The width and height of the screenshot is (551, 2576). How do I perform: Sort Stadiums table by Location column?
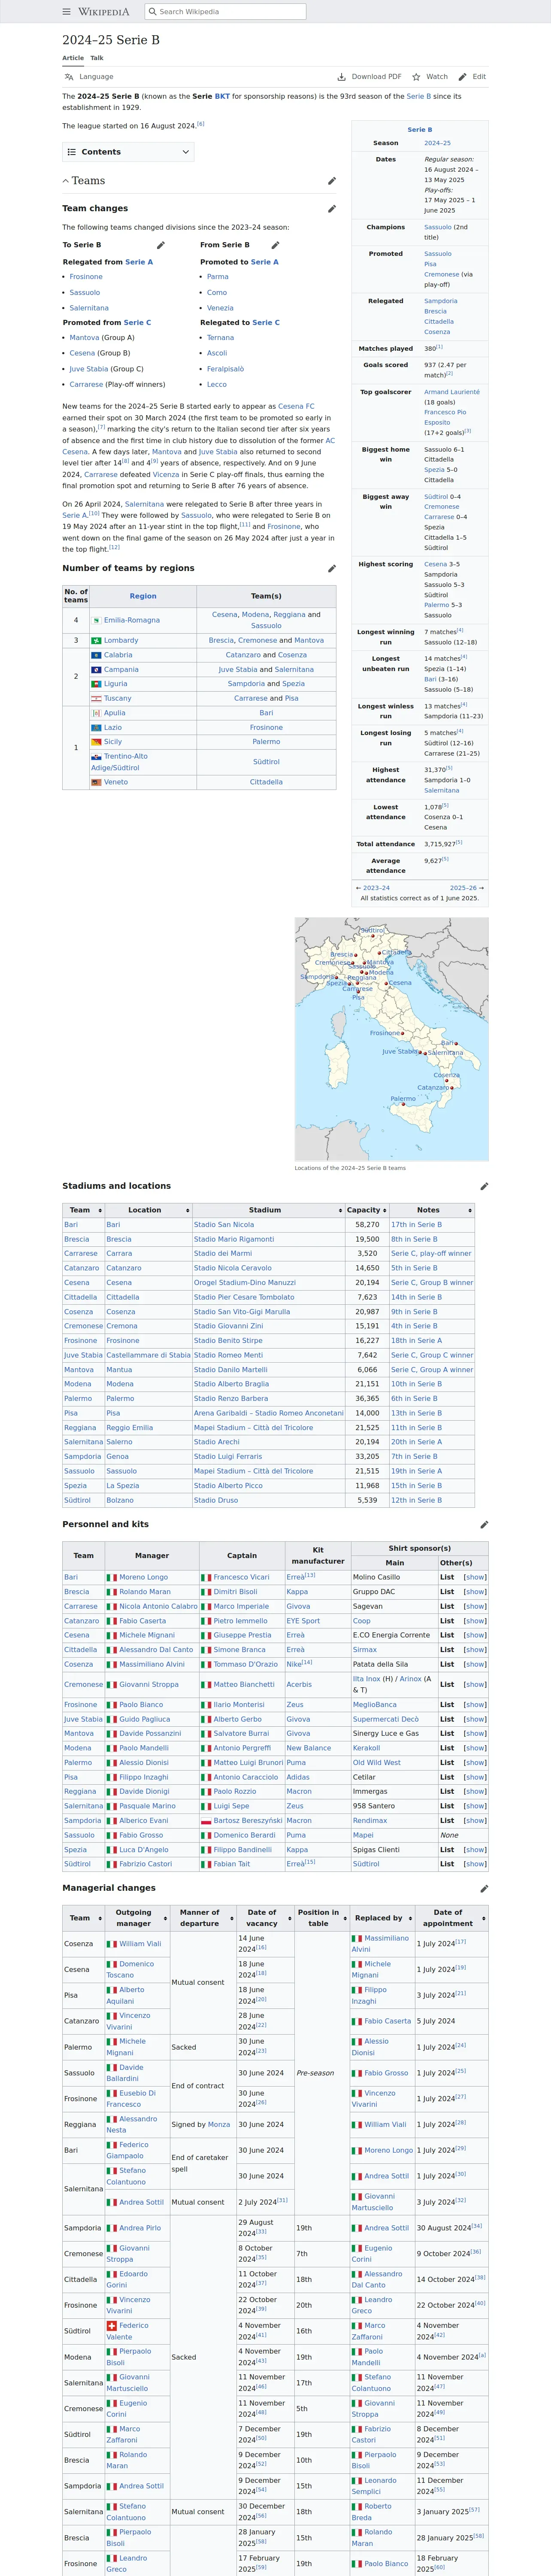[x=148, y=1210]
